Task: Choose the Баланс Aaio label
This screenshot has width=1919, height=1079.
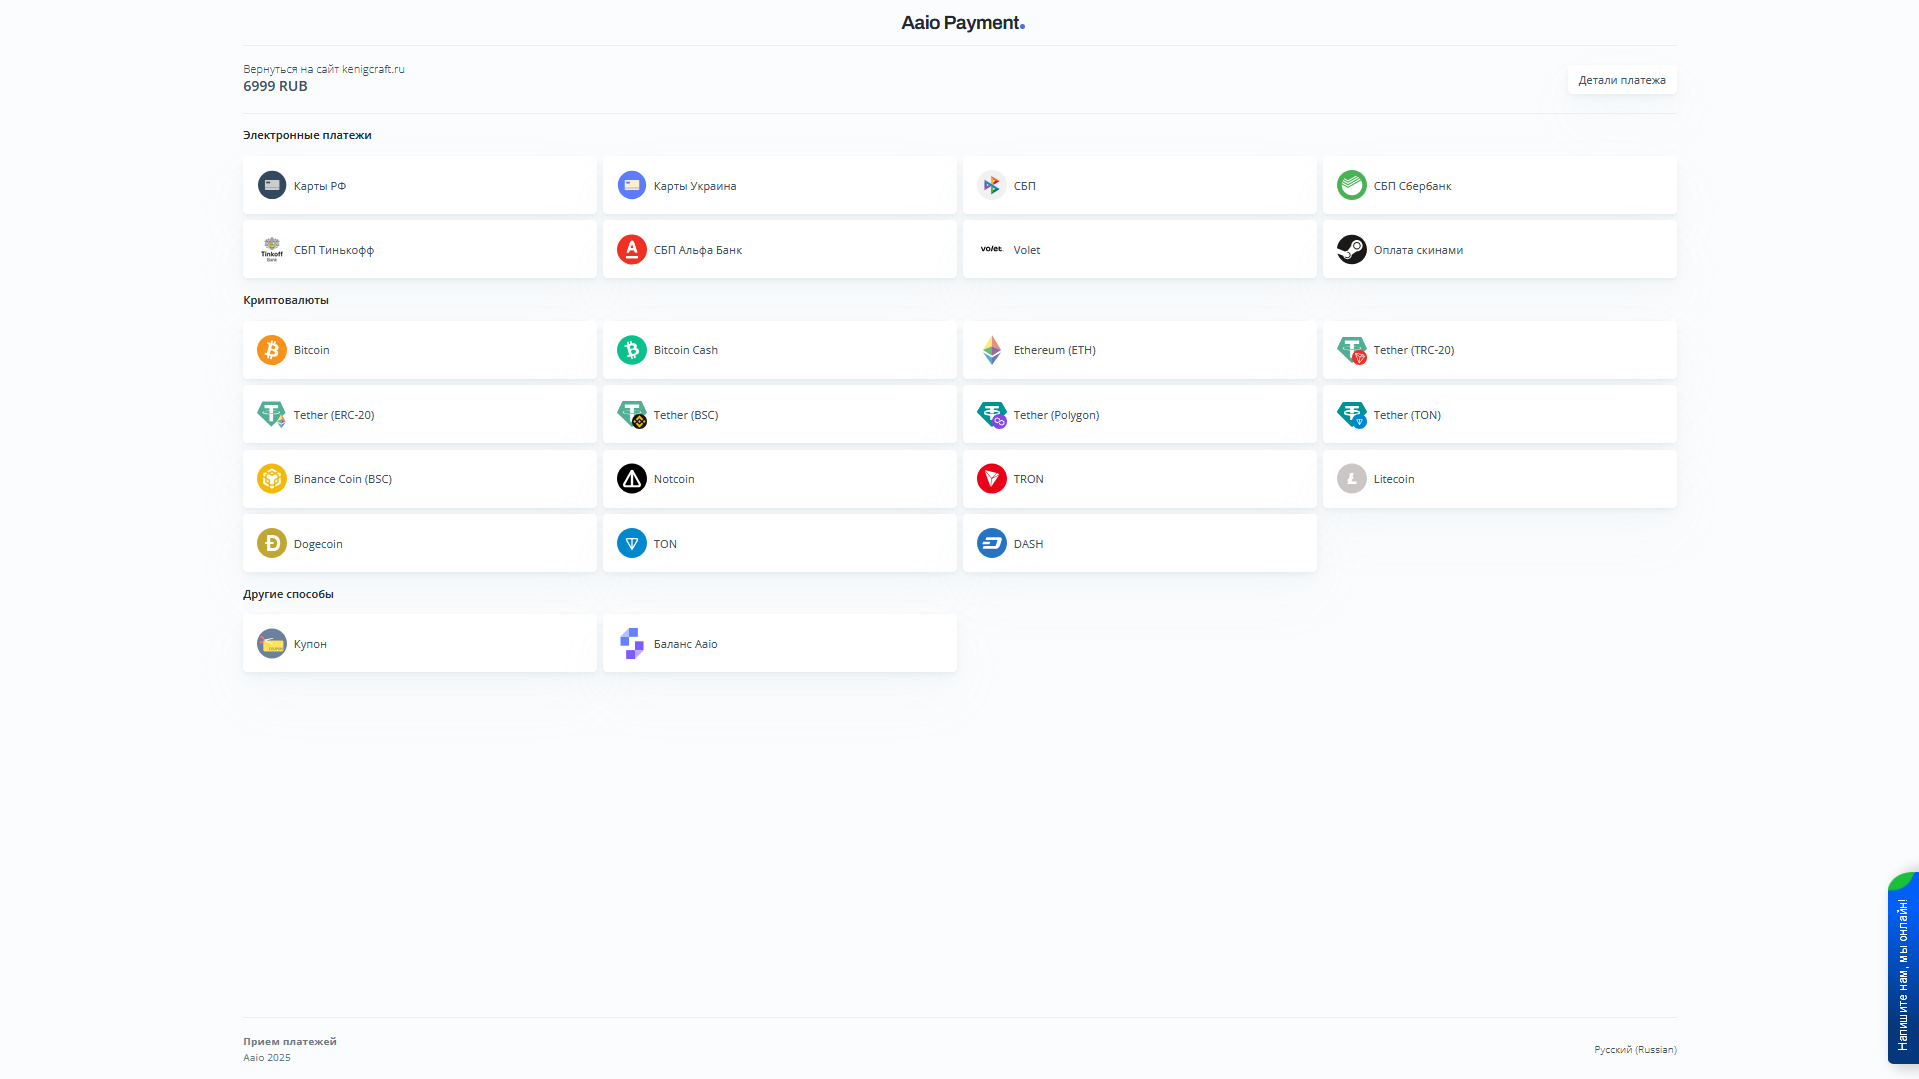Action: pos(686,644)
